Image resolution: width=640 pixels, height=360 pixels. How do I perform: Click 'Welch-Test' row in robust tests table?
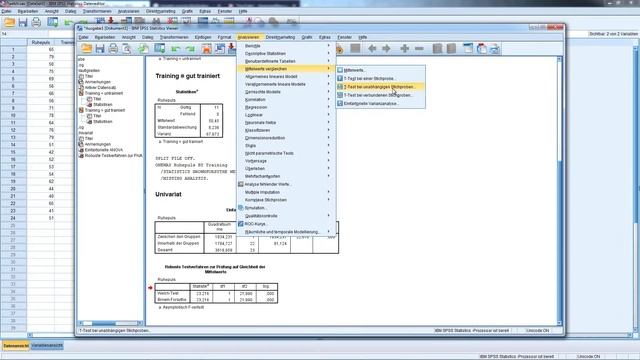click(216, 293)
